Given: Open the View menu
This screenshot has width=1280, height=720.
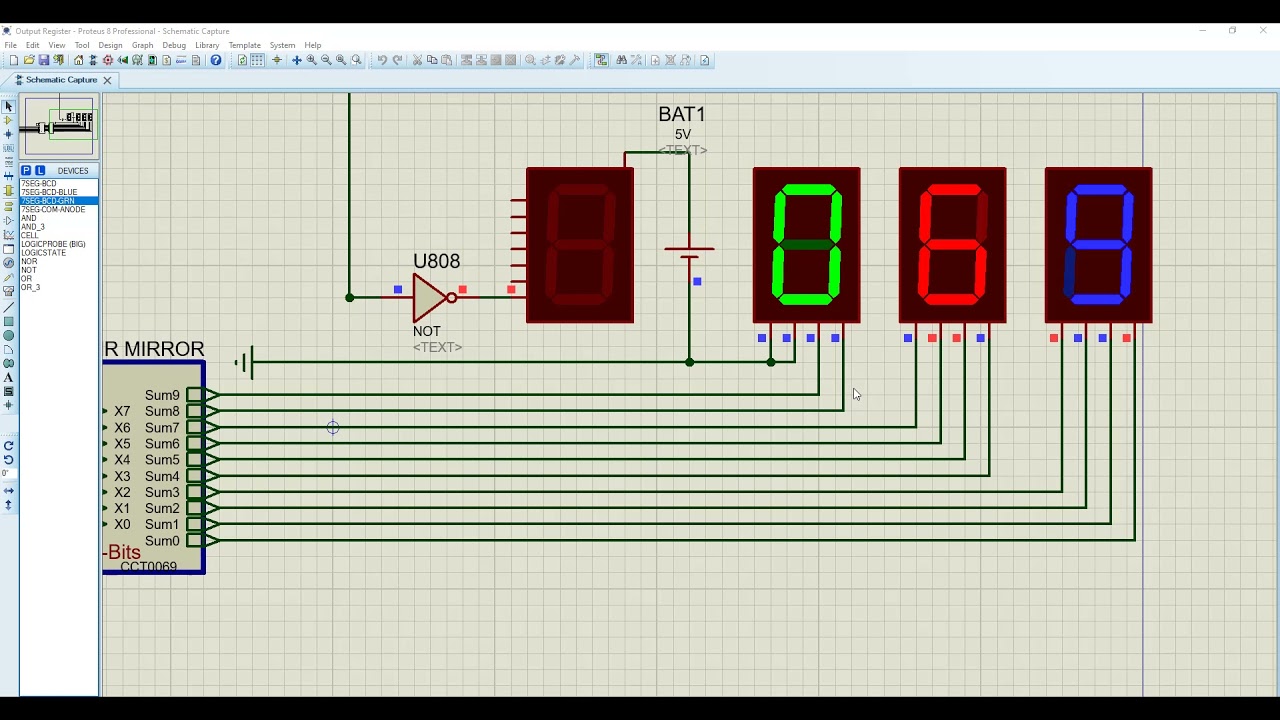Looking at the screenshot, I should tap(57, 45).
